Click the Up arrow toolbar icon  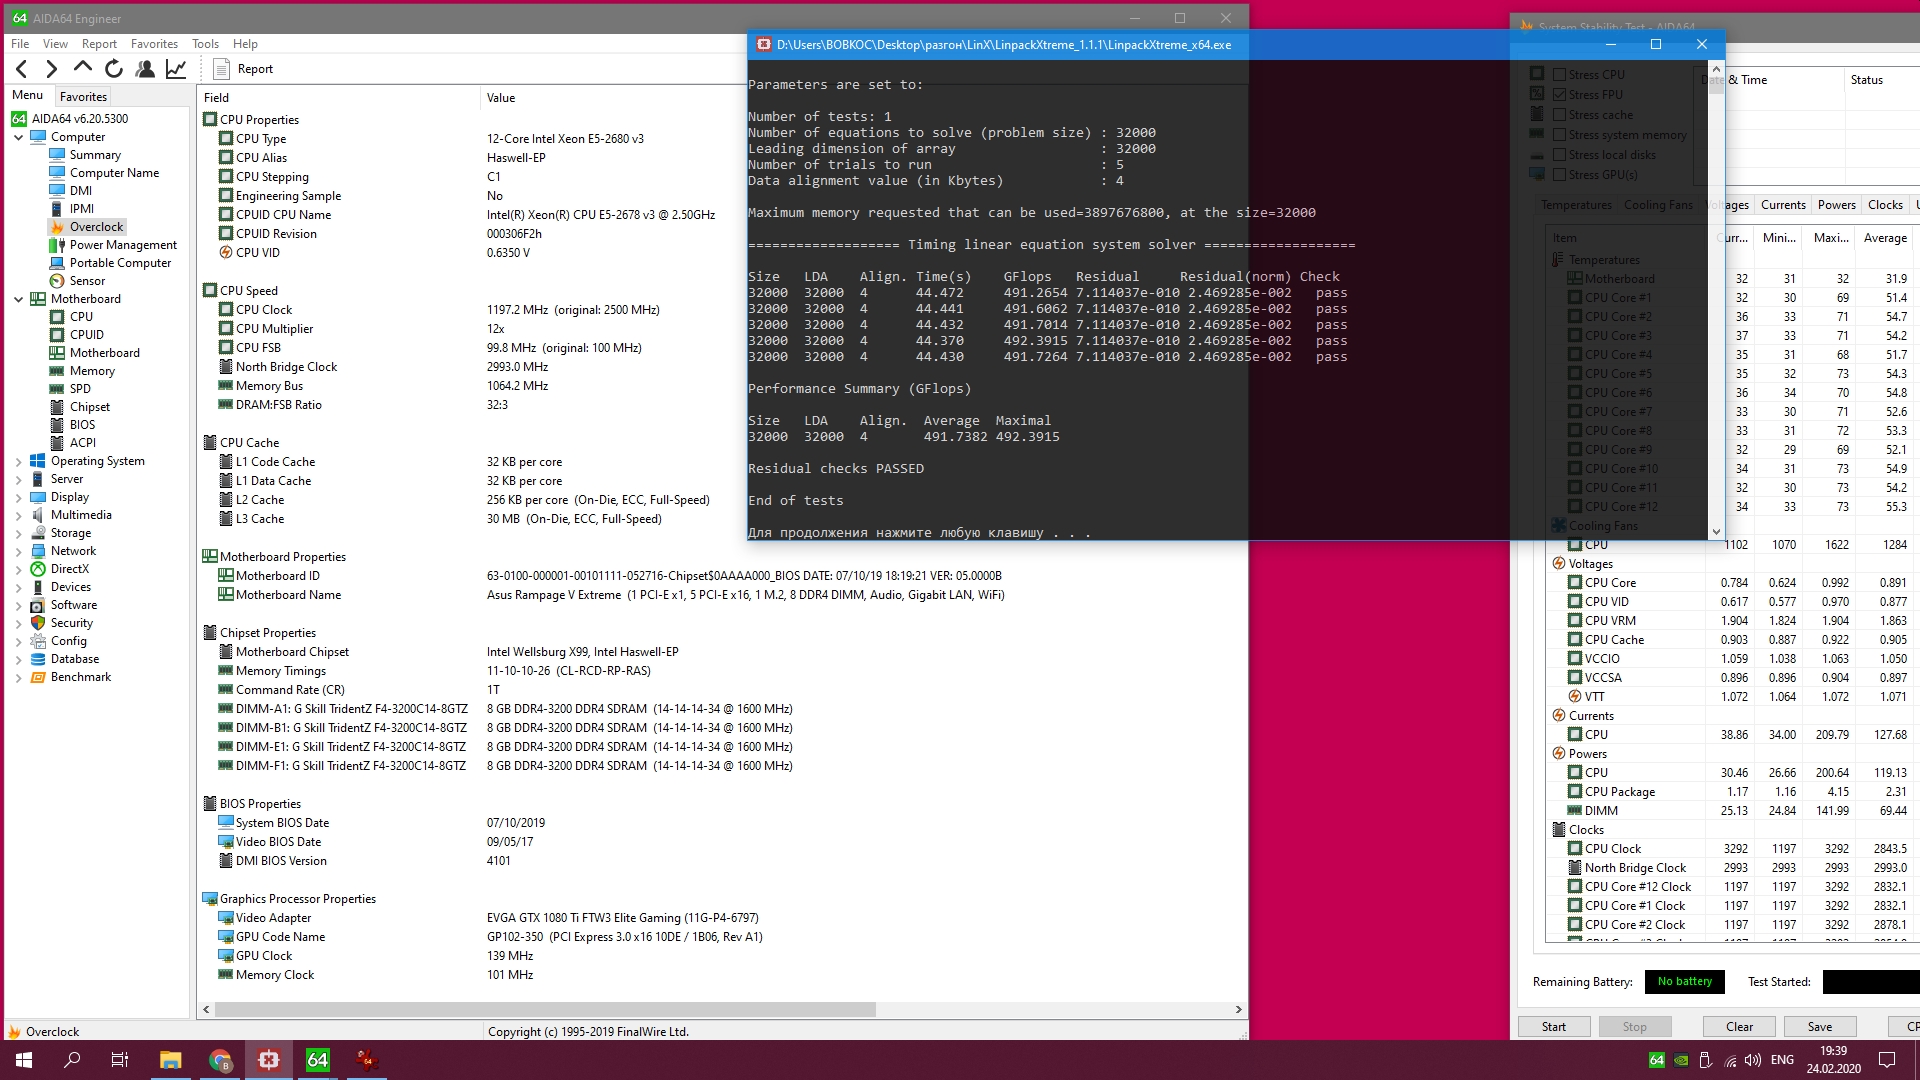click(x=83, y=68)
